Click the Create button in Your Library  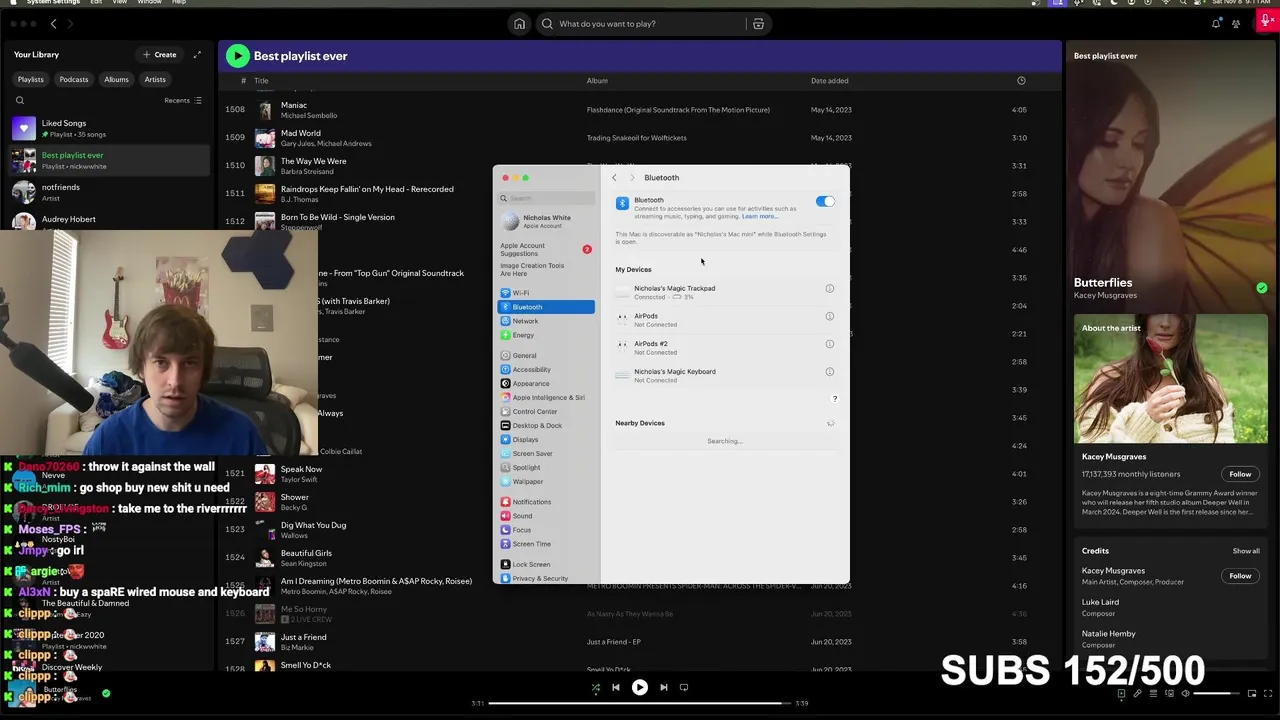(x=160, y=54)
